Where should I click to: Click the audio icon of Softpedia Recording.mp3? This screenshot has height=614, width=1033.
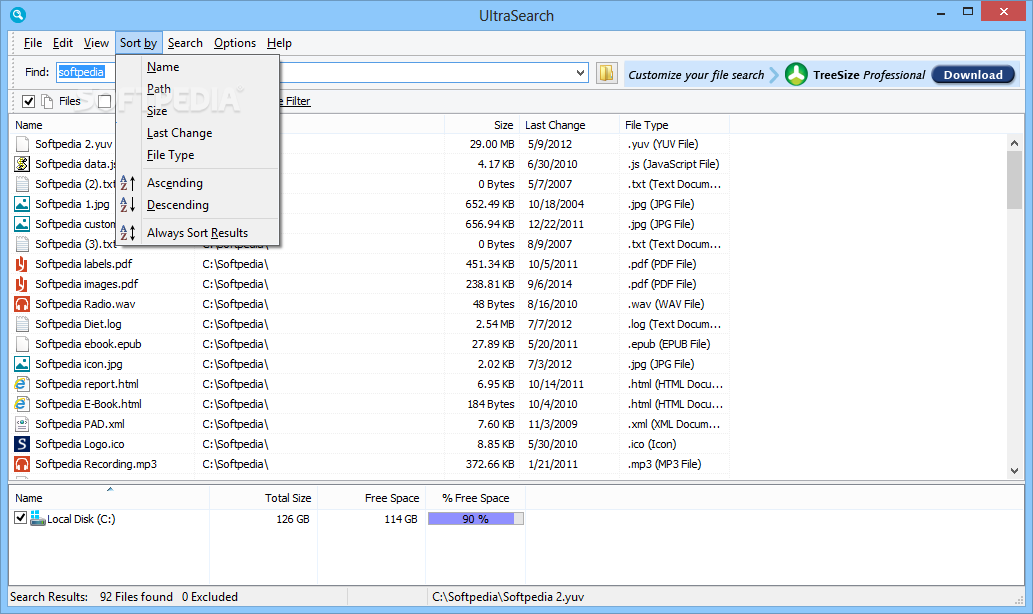click(x=22, y=464)
